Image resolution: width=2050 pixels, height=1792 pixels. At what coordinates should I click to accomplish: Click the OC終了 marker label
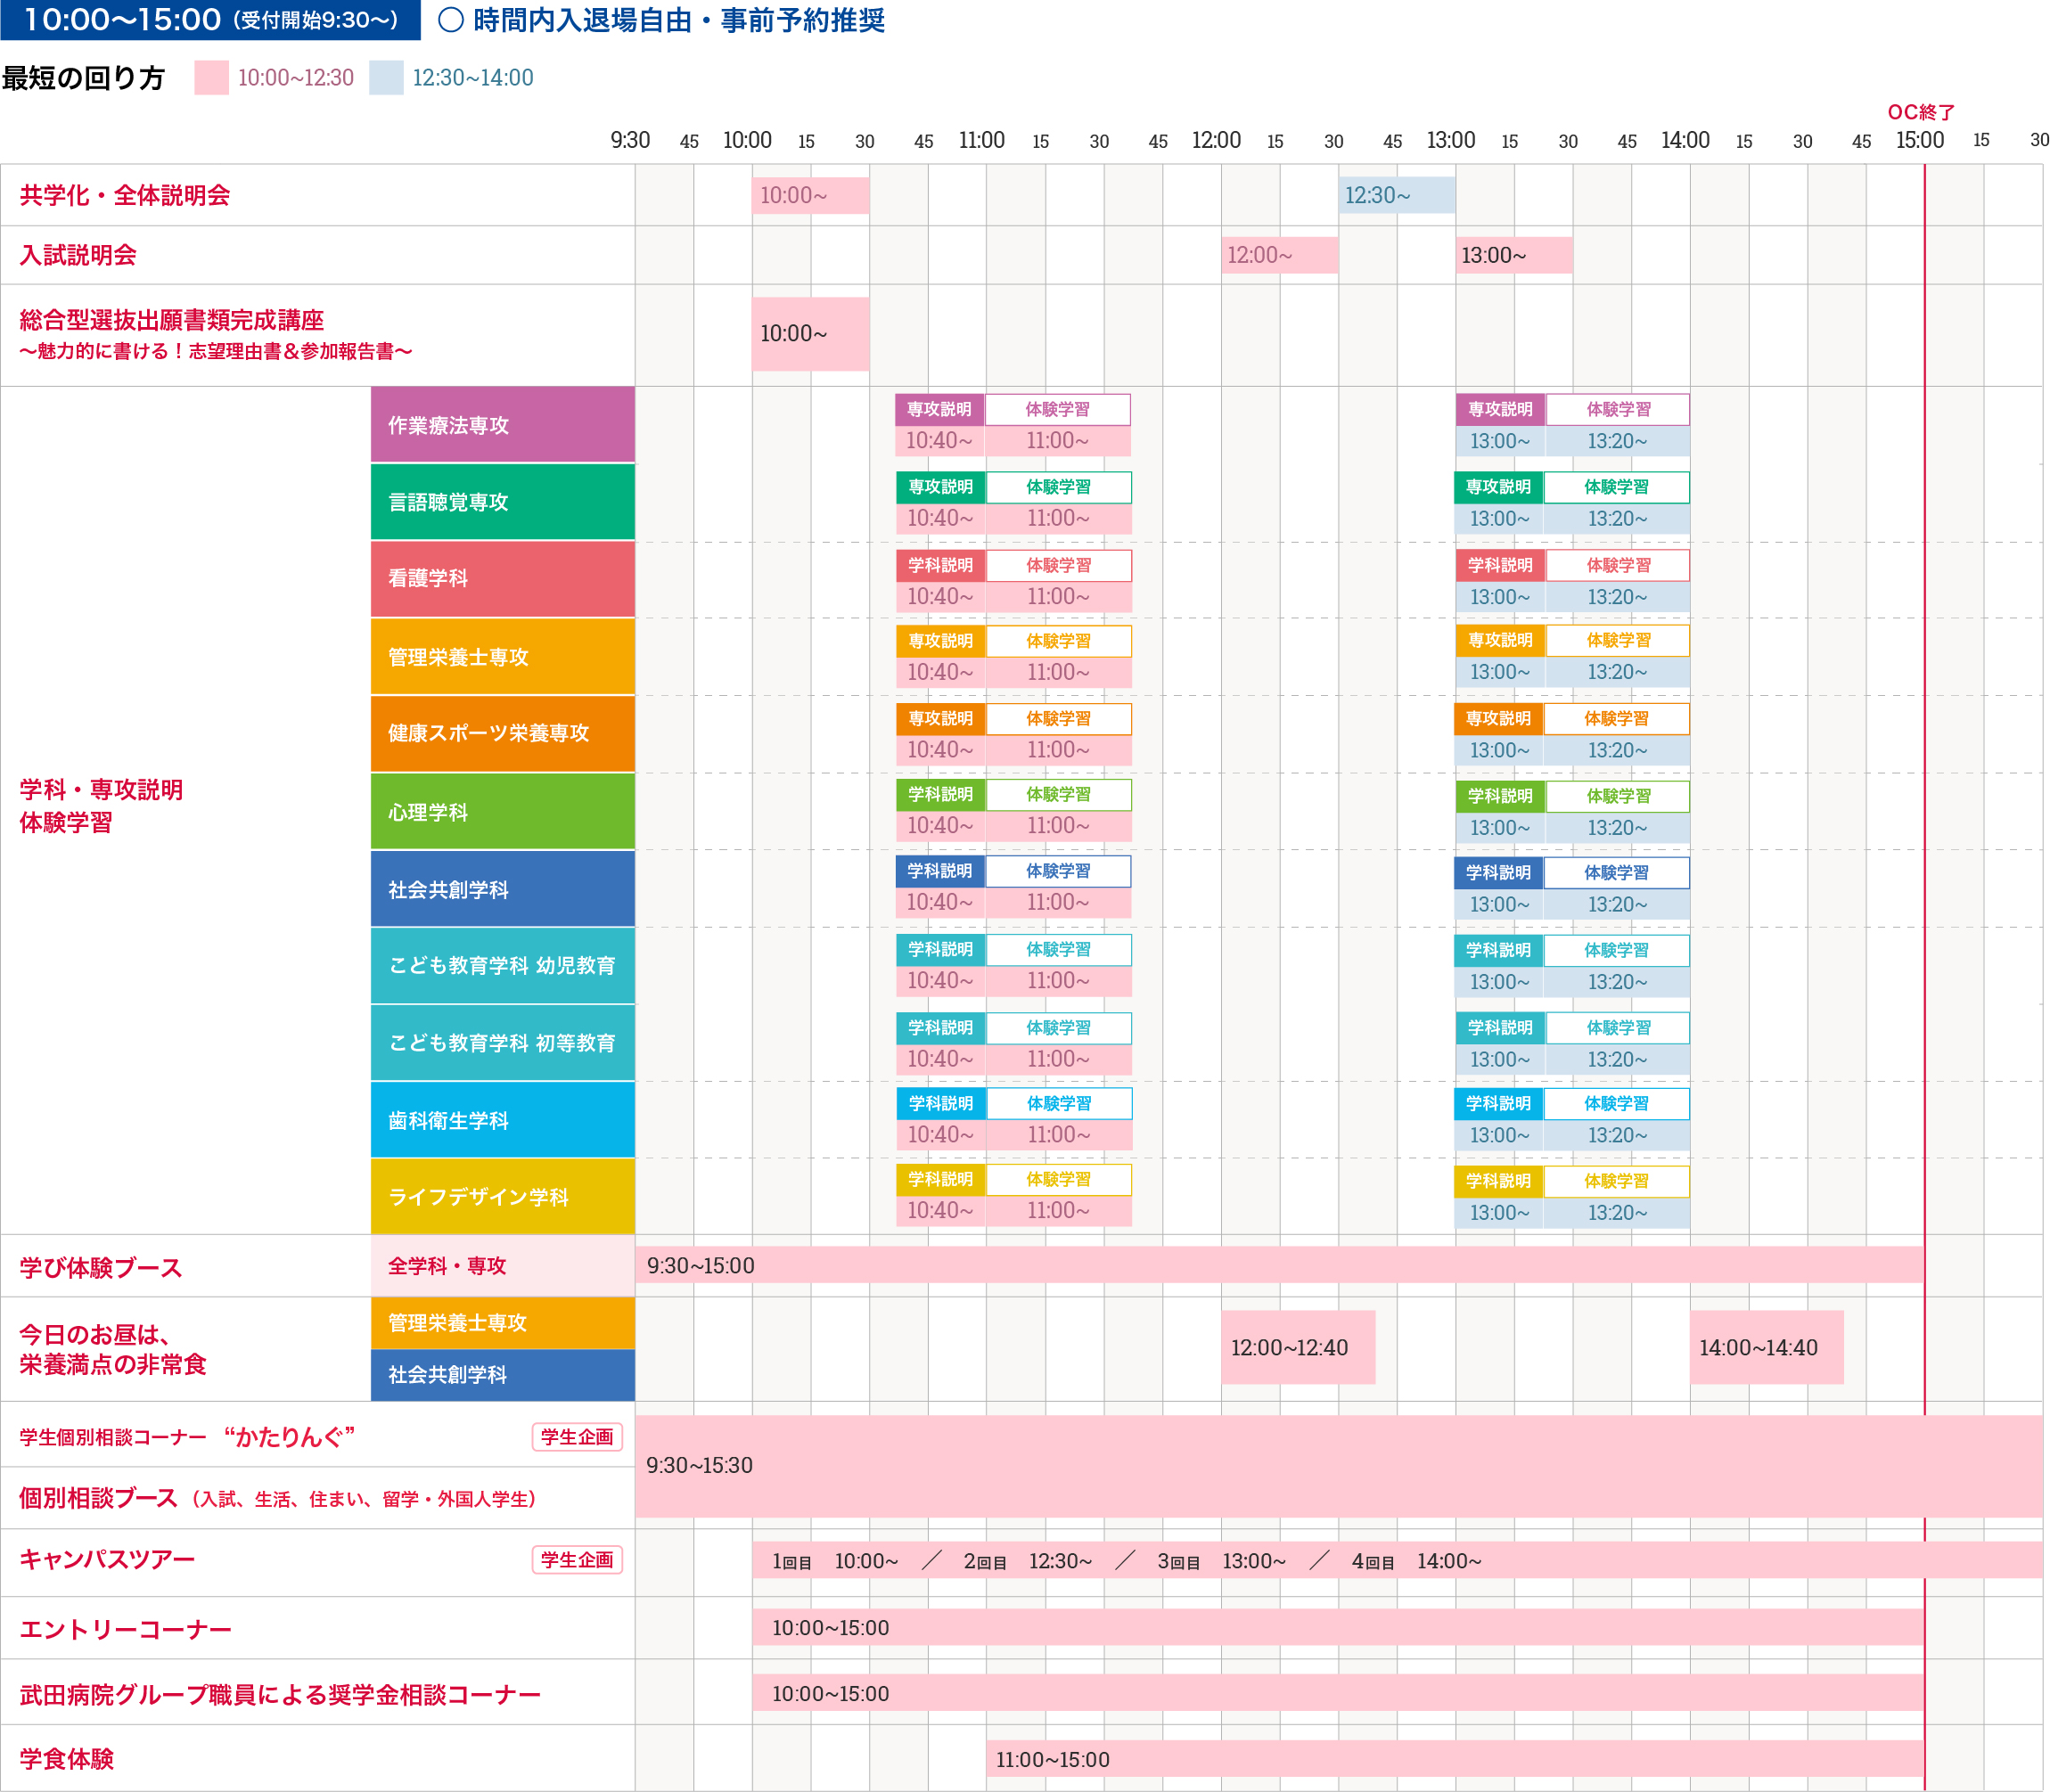point(1921,112)
